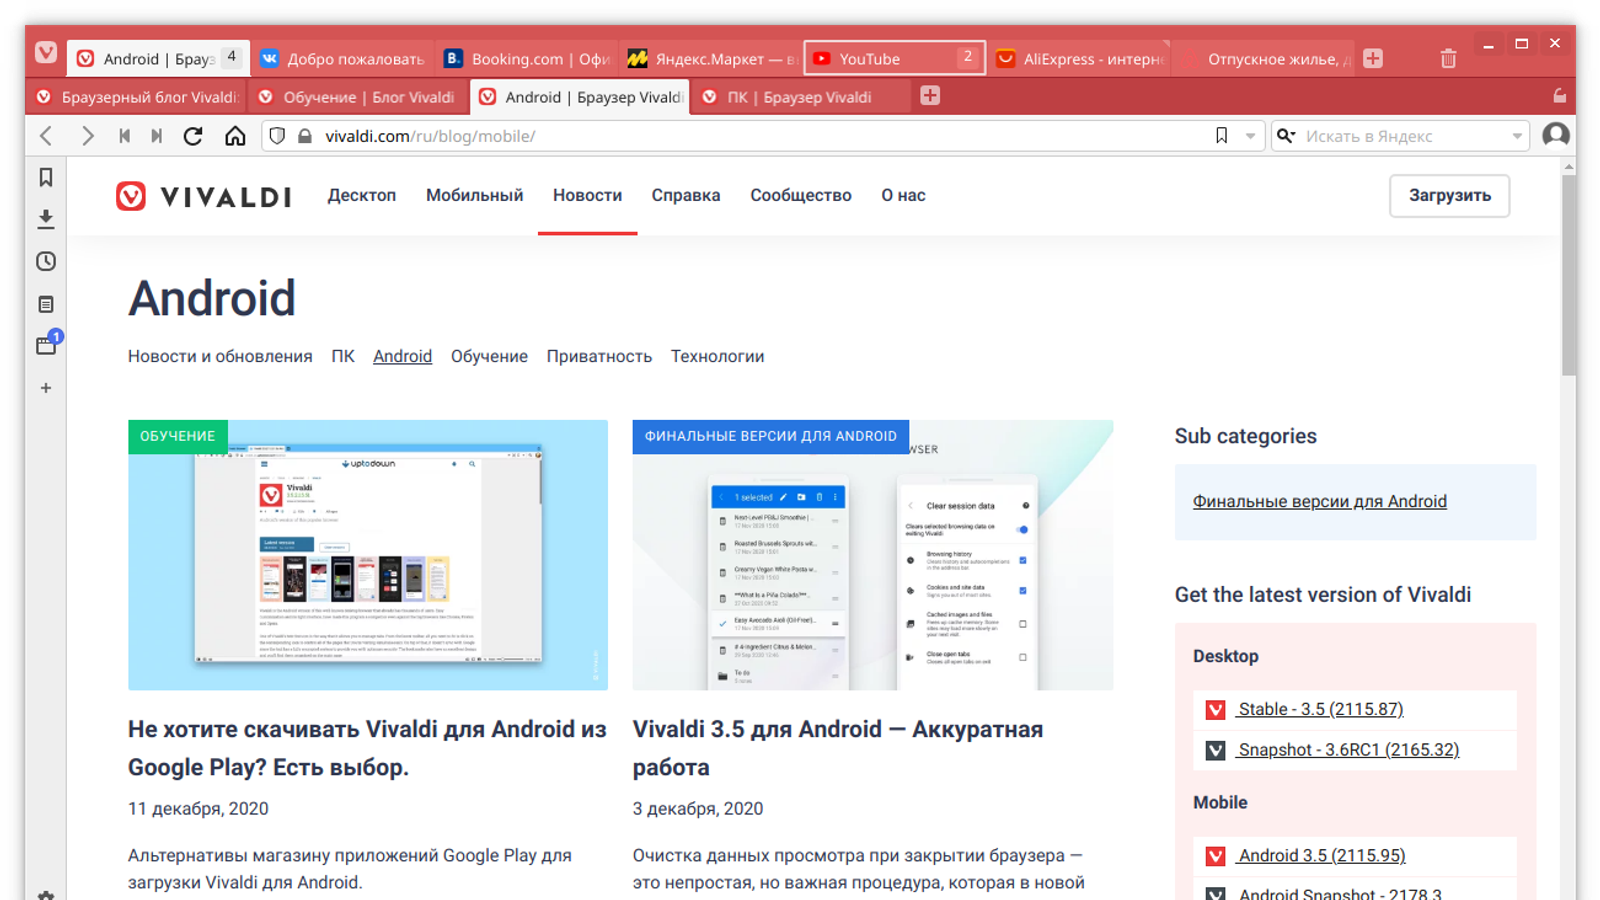Expand the search field dropdown arrow
The height and width of the screenshot is (900, 1600).
click(x=1517, y=136)
